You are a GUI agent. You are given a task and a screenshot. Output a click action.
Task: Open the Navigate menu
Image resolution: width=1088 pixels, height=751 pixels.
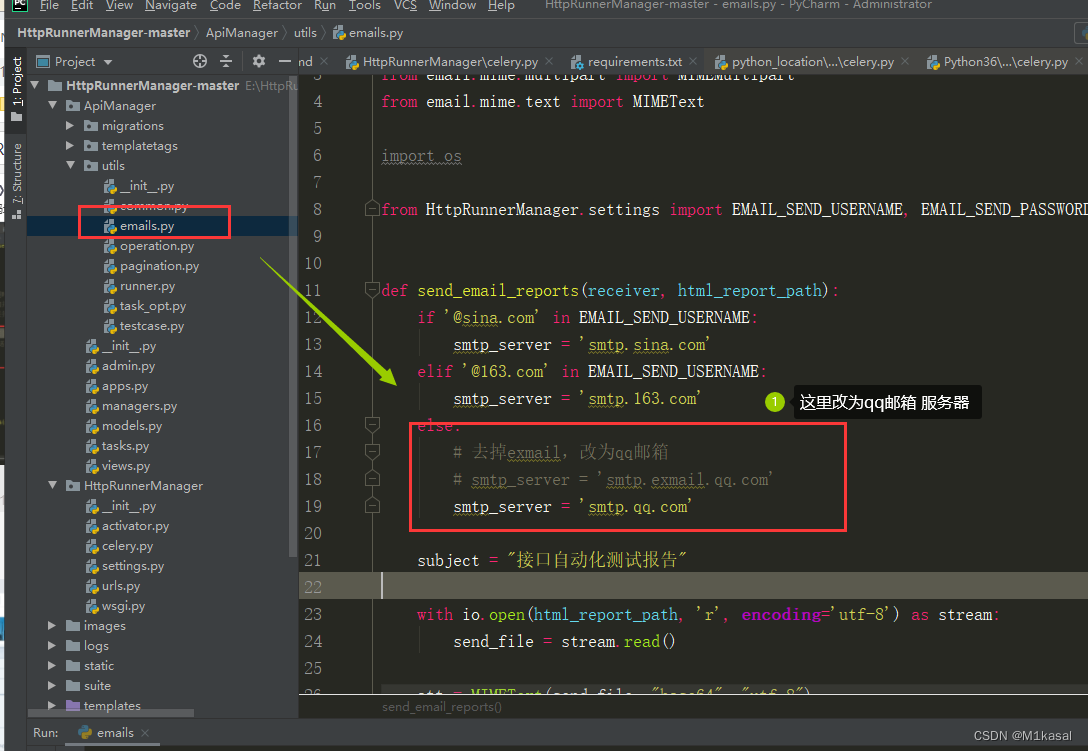(171, 6)
